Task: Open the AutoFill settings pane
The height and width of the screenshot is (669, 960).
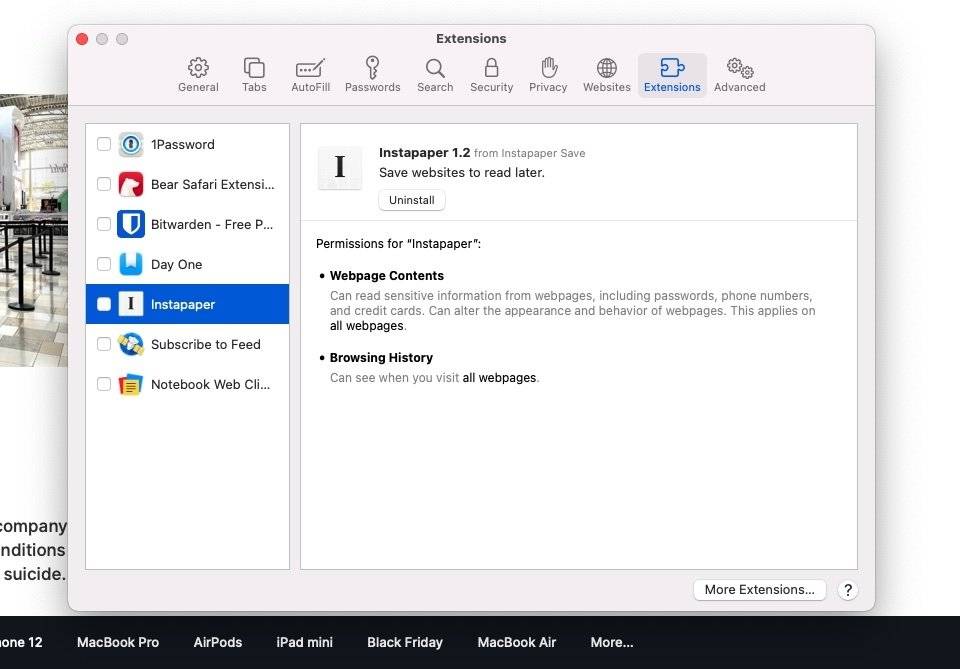Action: (310, 75)
